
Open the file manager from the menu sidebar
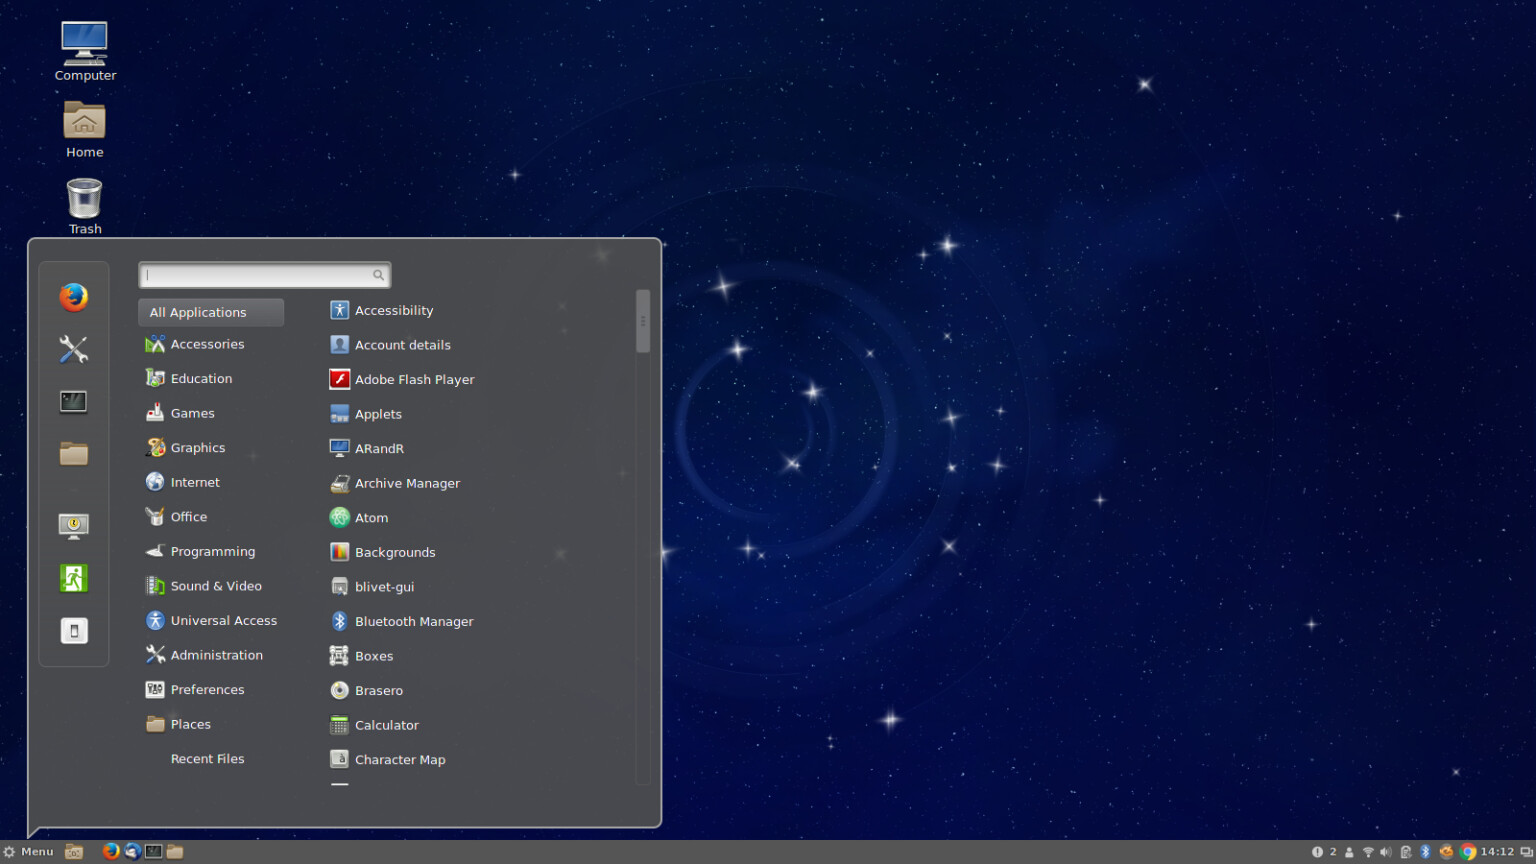coord(74,455)
